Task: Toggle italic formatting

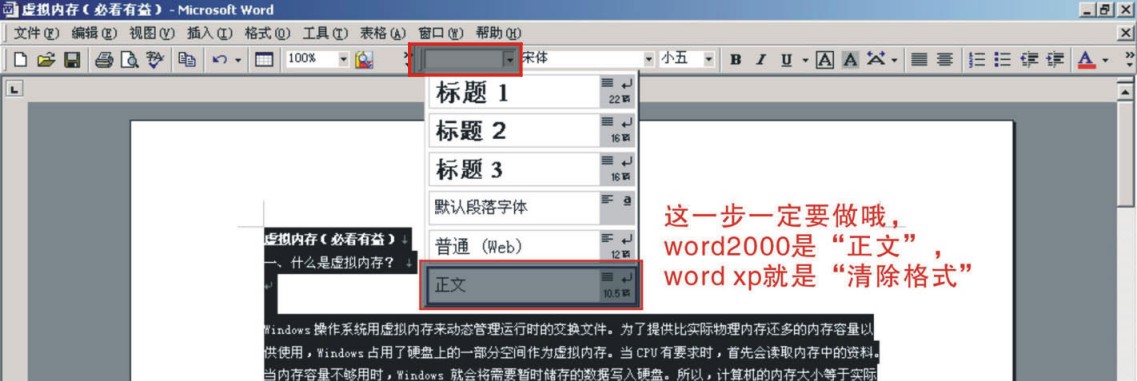Action: click(x=760, y=60)
